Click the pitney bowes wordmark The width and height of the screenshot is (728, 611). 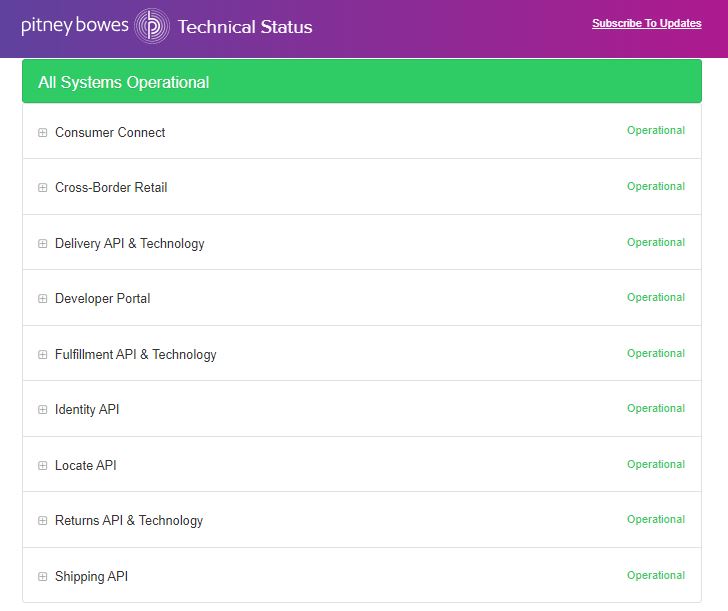click(75, 26)
